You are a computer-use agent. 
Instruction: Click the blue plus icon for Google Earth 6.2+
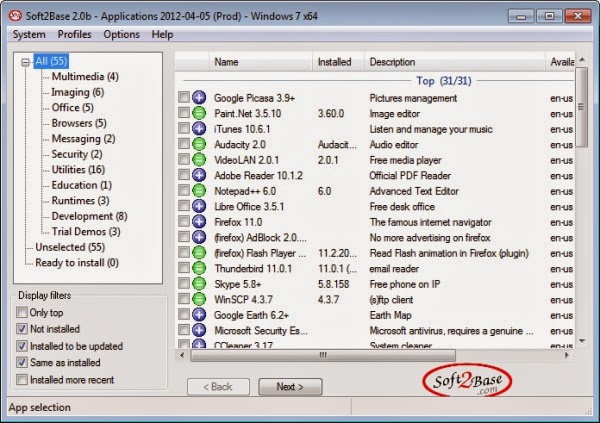(199, 315)
